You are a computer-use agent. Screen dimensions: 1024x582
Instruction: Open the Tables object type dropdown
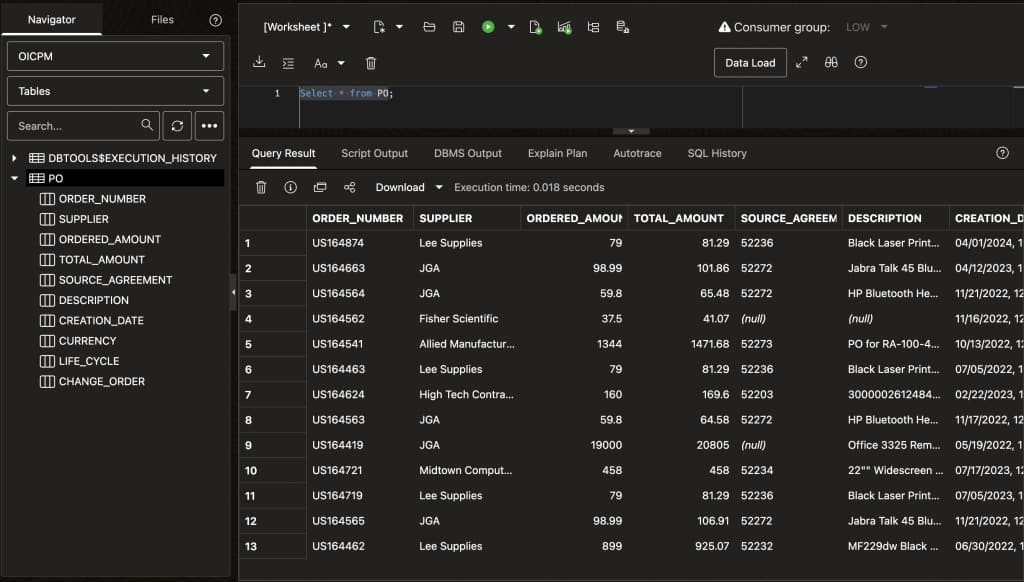point(115,91)
